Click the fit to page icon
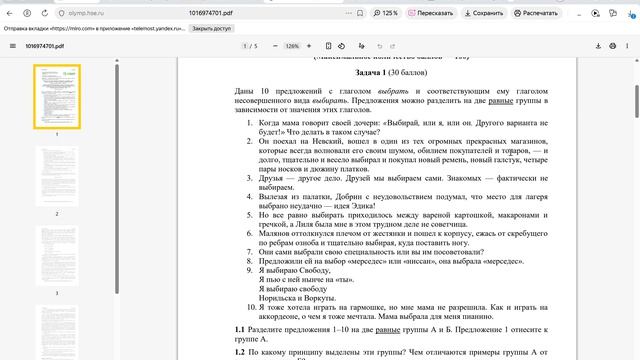The height and width of the screenshot is (360, 640). click(x=328, y=46)
